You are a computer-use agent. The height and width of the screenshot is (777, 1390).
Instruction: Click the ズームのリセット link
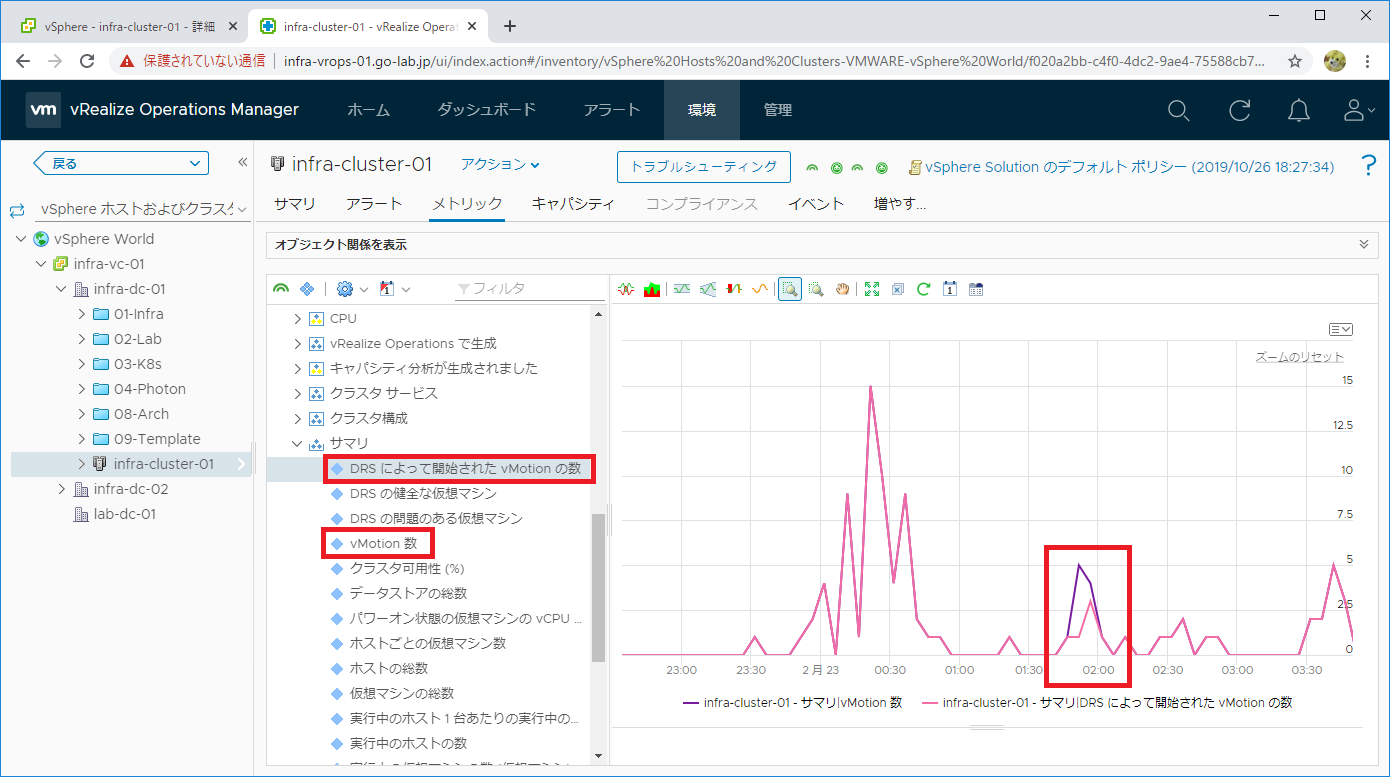(x=1300, y=357)
